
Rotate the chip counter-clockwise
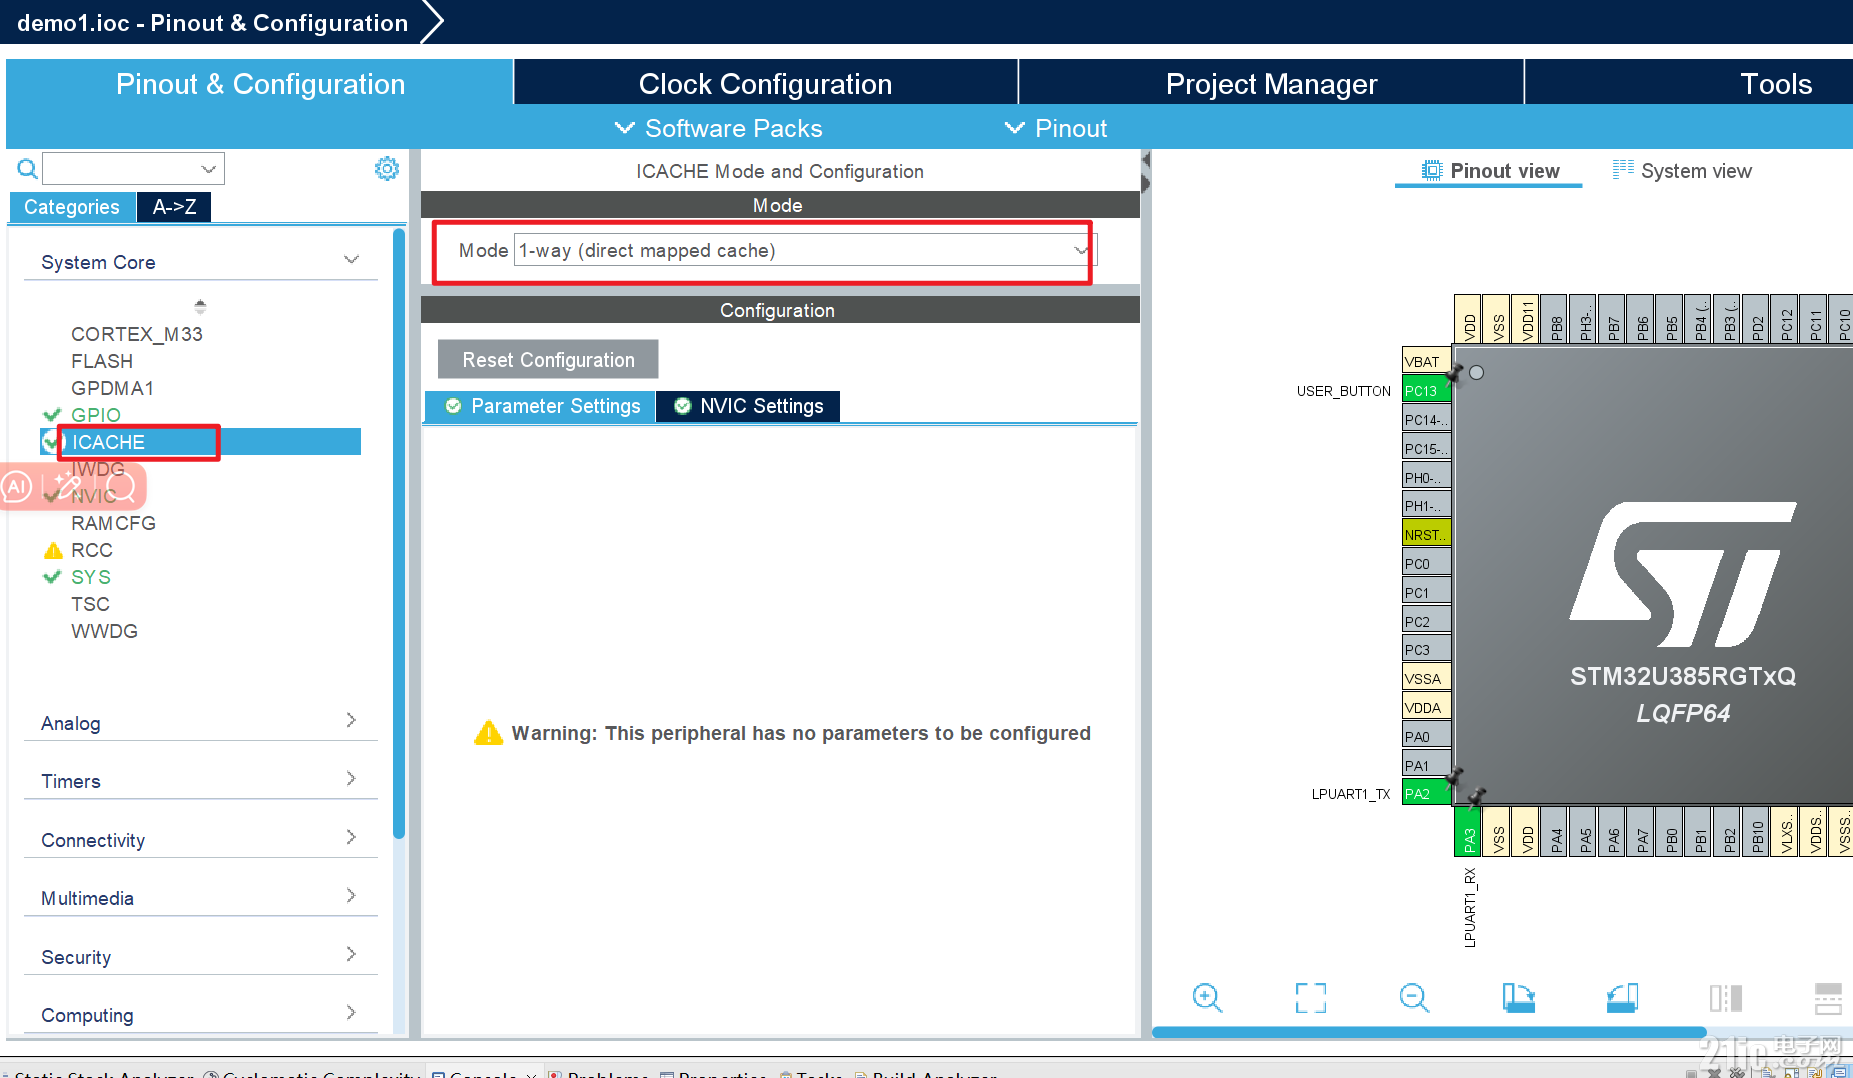click(x=1622, y=997)
